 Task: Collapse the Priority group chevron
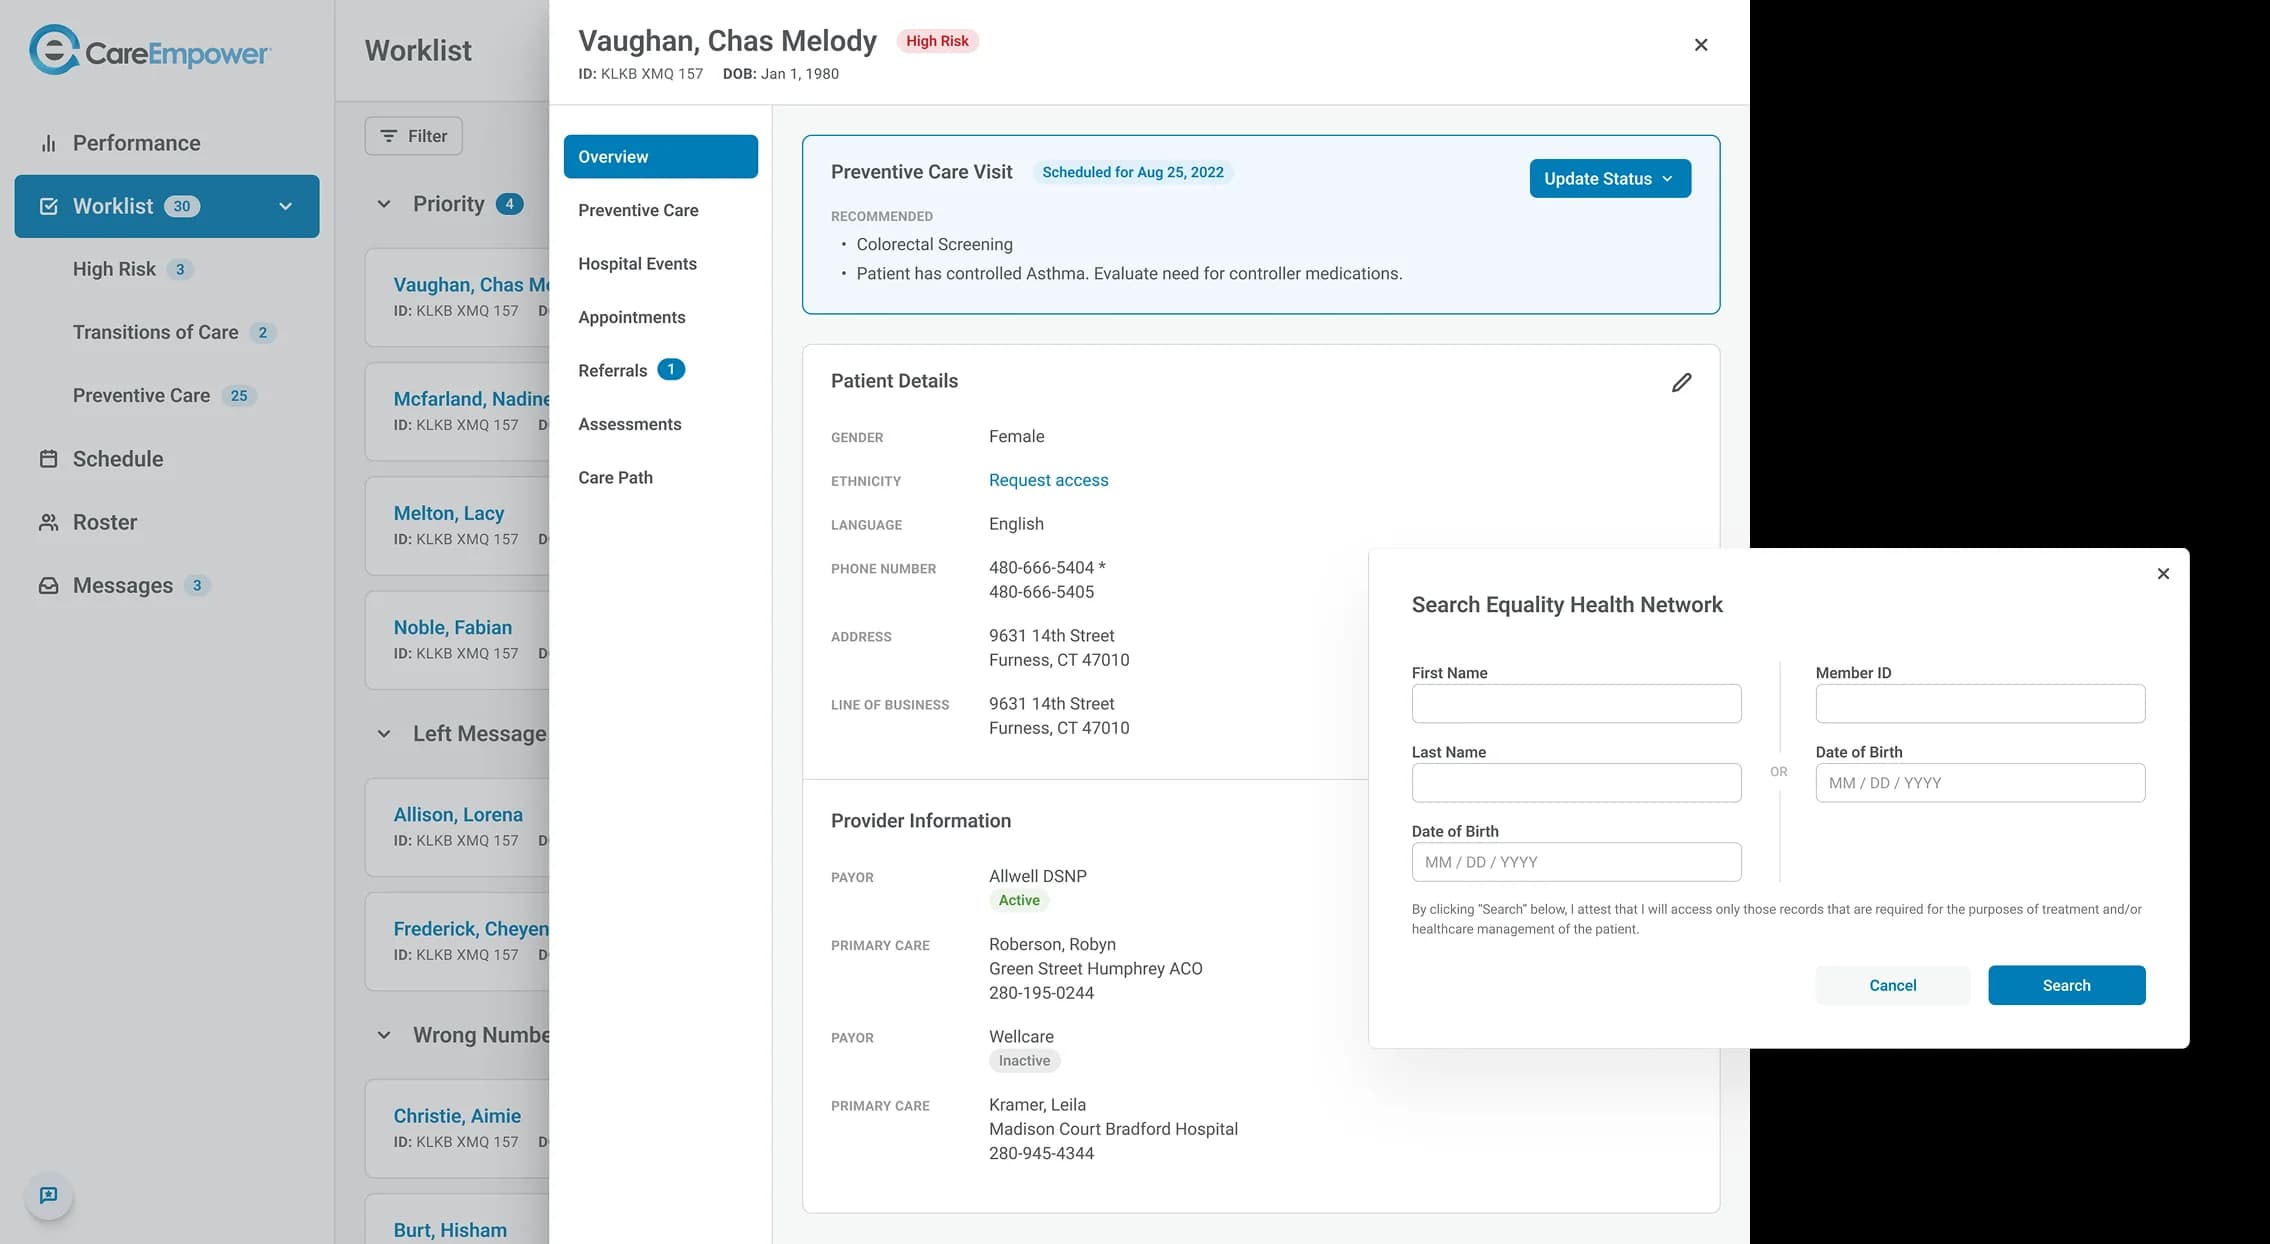coord(384,204)
